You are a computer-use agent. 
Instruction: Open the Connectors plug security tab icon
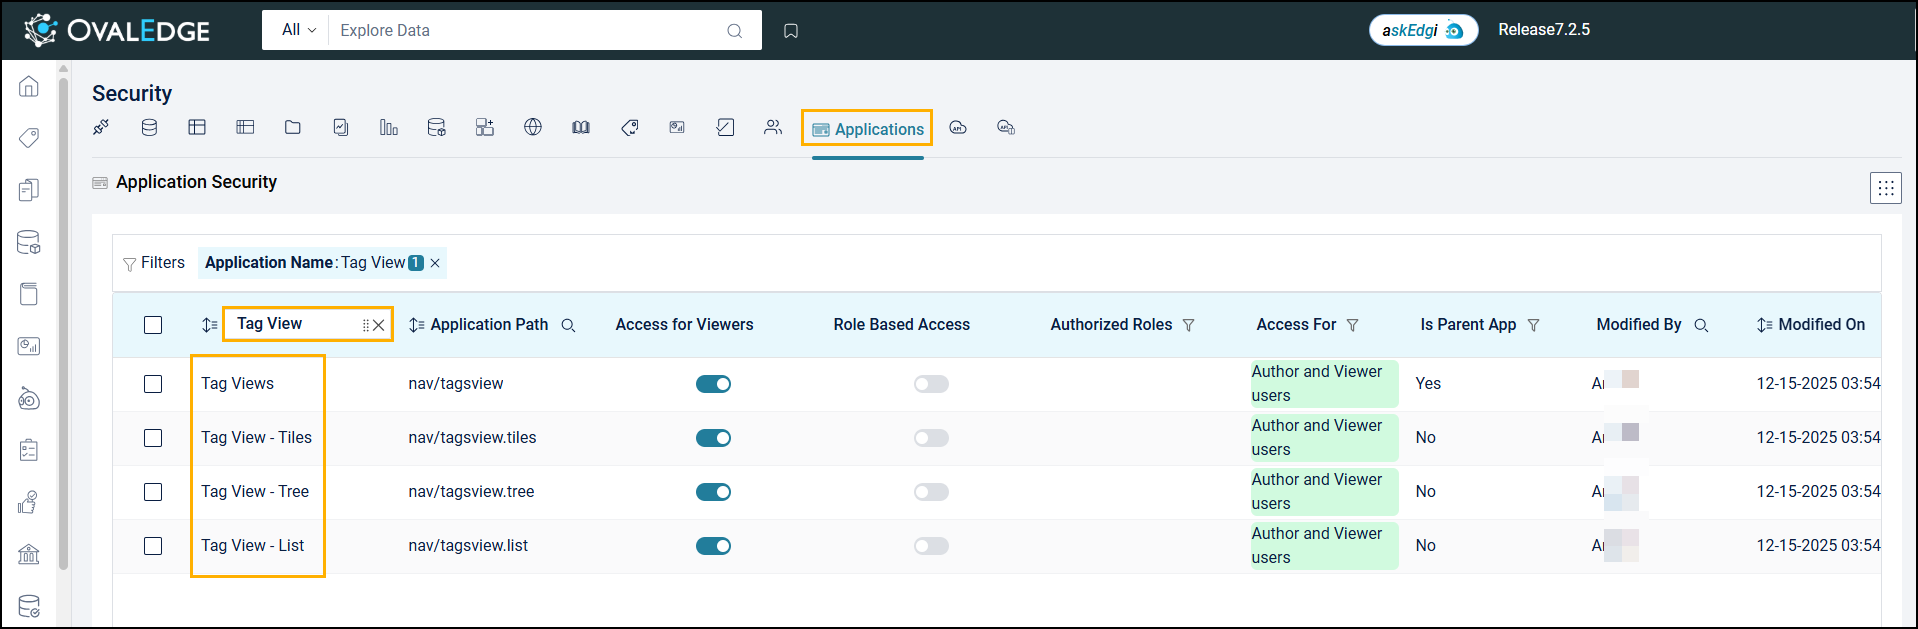tap(101, 127)
